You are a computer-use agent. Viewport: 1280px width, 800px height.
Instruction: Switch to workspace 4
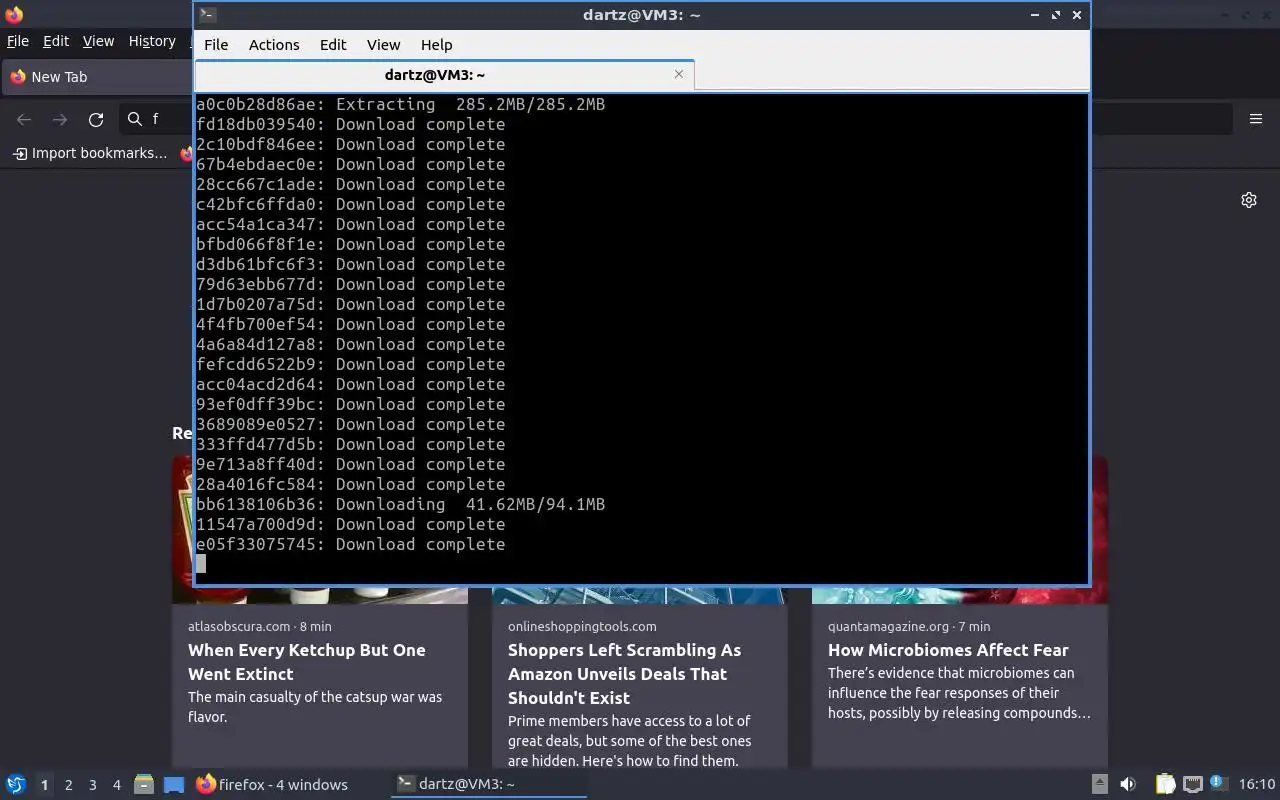point(116,785)
